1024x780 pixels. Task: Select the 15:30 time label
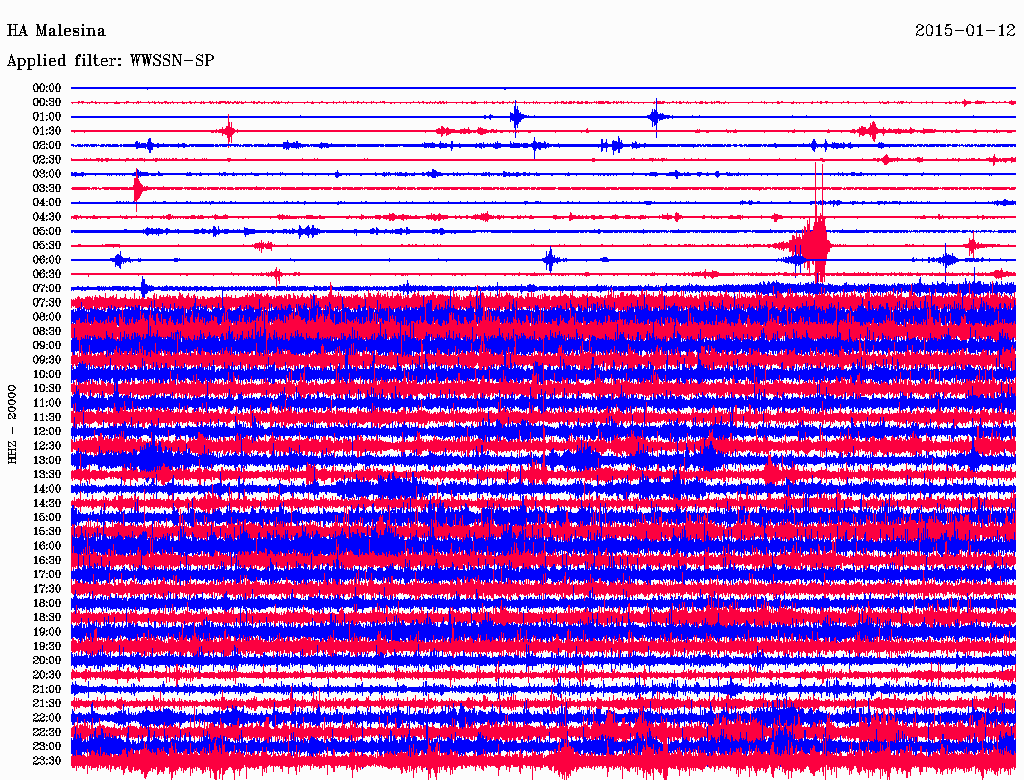pos(47,532)
